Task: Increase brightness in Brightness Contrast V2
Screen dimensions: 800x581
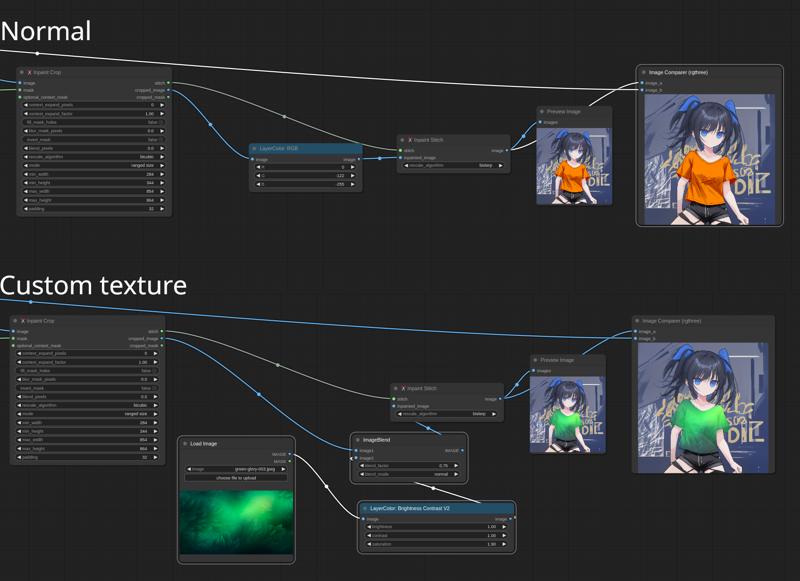Action: 504,527
